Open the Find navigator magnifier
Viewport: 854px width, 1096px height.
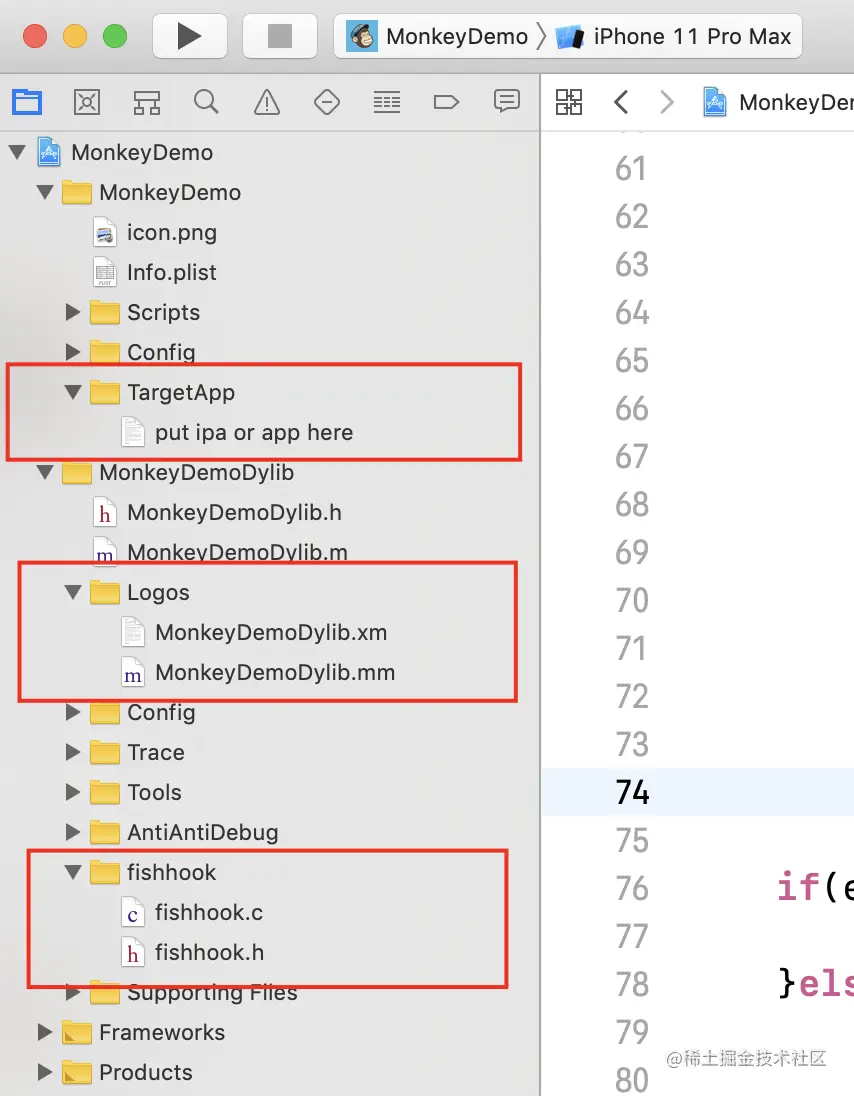[x=206, y=102]
